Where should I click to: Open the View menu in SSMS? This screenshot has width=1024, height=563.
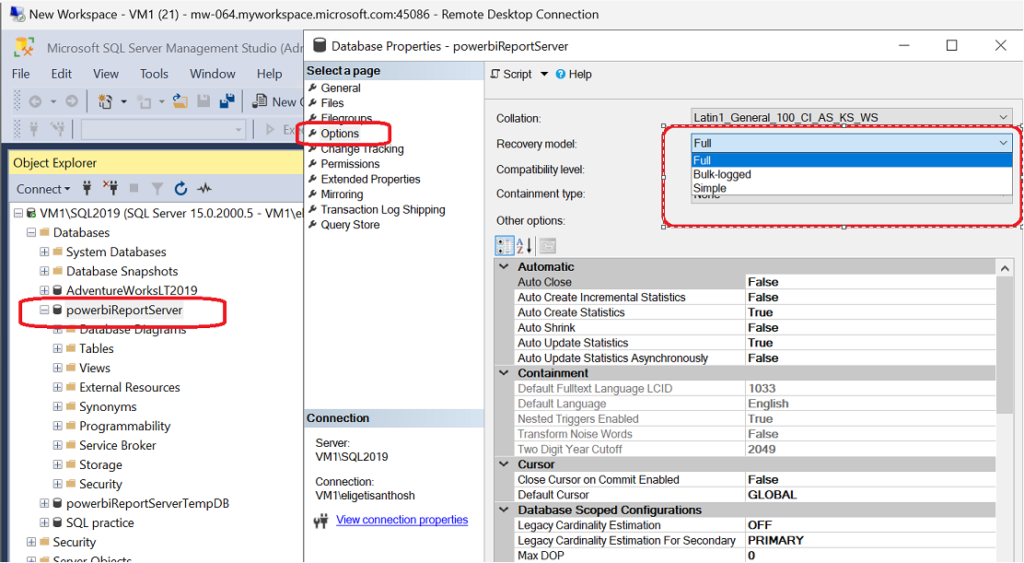(x=105, y=74)
